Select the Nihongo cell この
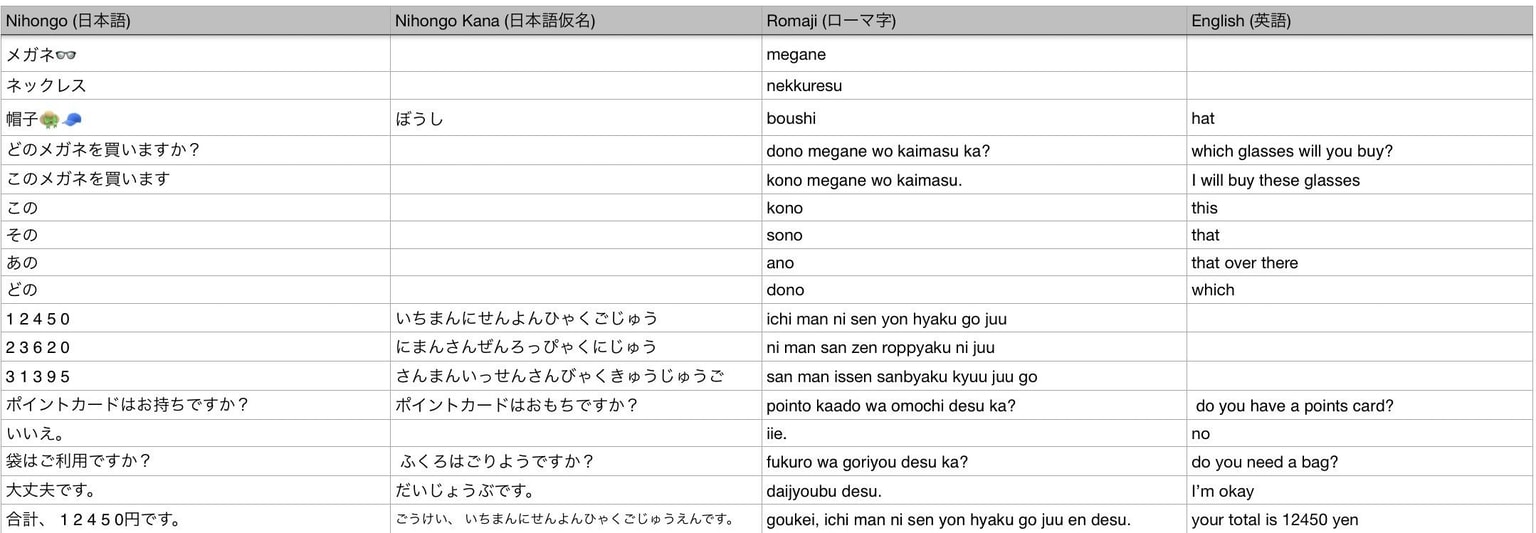 point(196,207)
